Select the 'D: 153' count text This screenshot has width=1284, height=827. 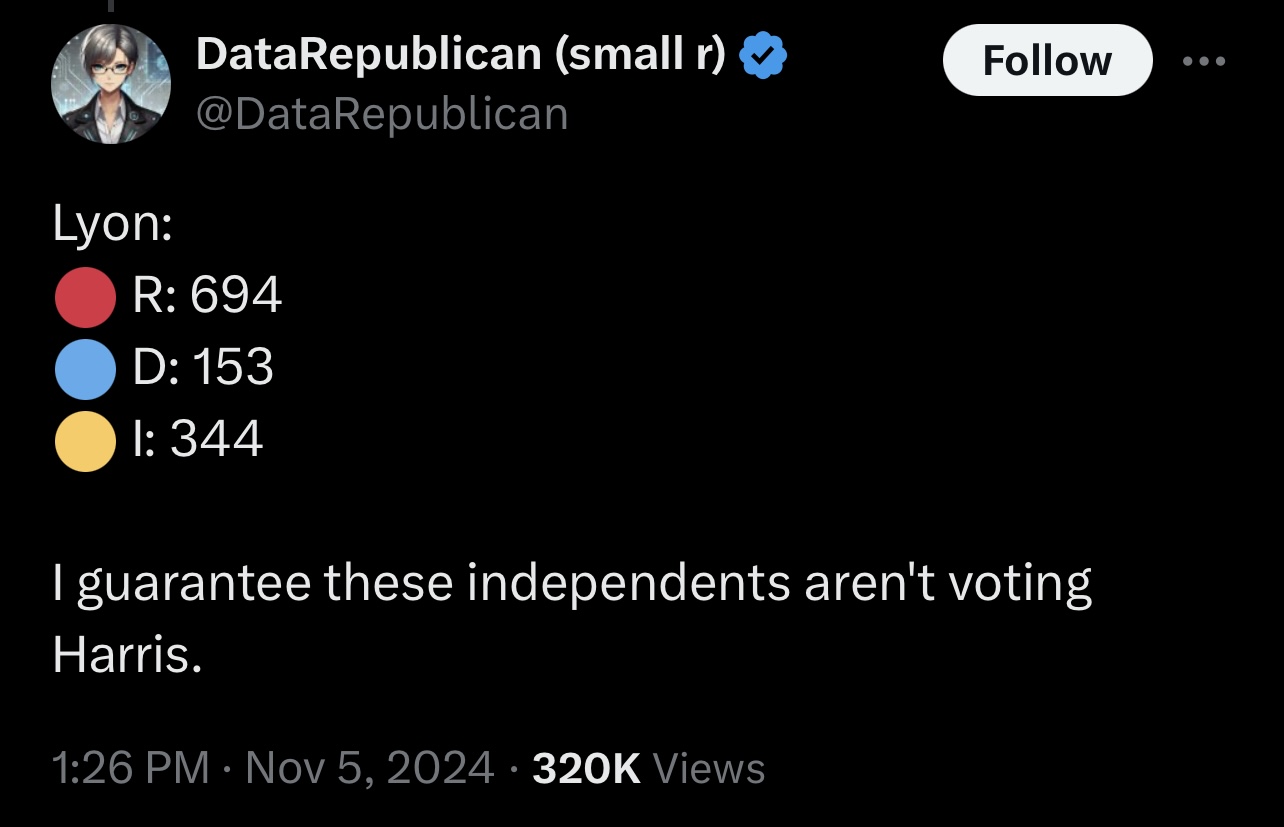[203, 367]
